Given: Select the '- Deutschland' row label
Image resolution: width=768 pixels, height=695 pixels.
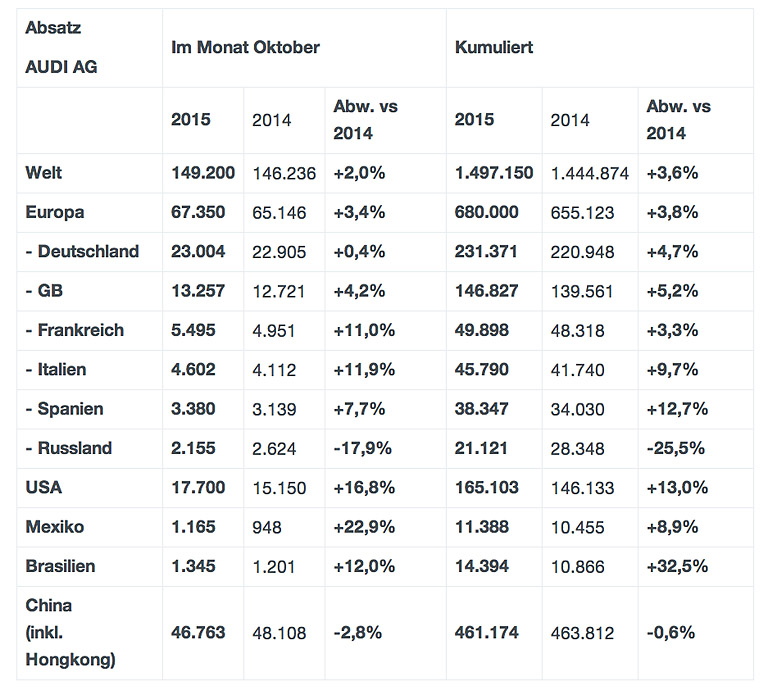Looking at the screenshot, I should point(82,251).
